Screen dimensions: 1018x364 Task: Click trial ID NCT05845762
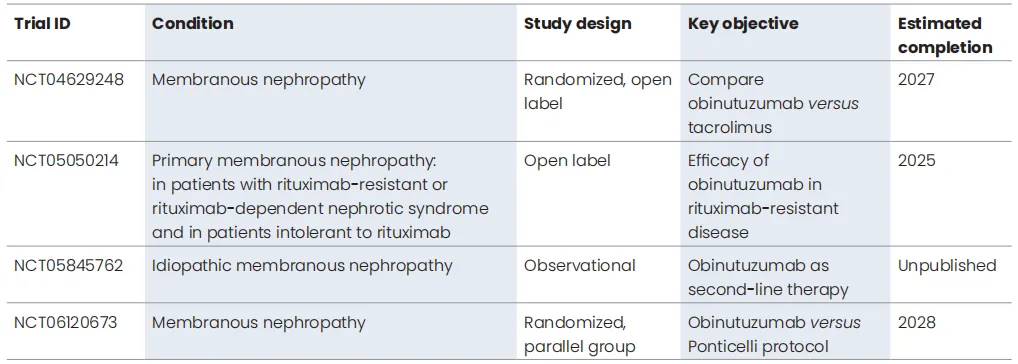click(x=68, y=265)
